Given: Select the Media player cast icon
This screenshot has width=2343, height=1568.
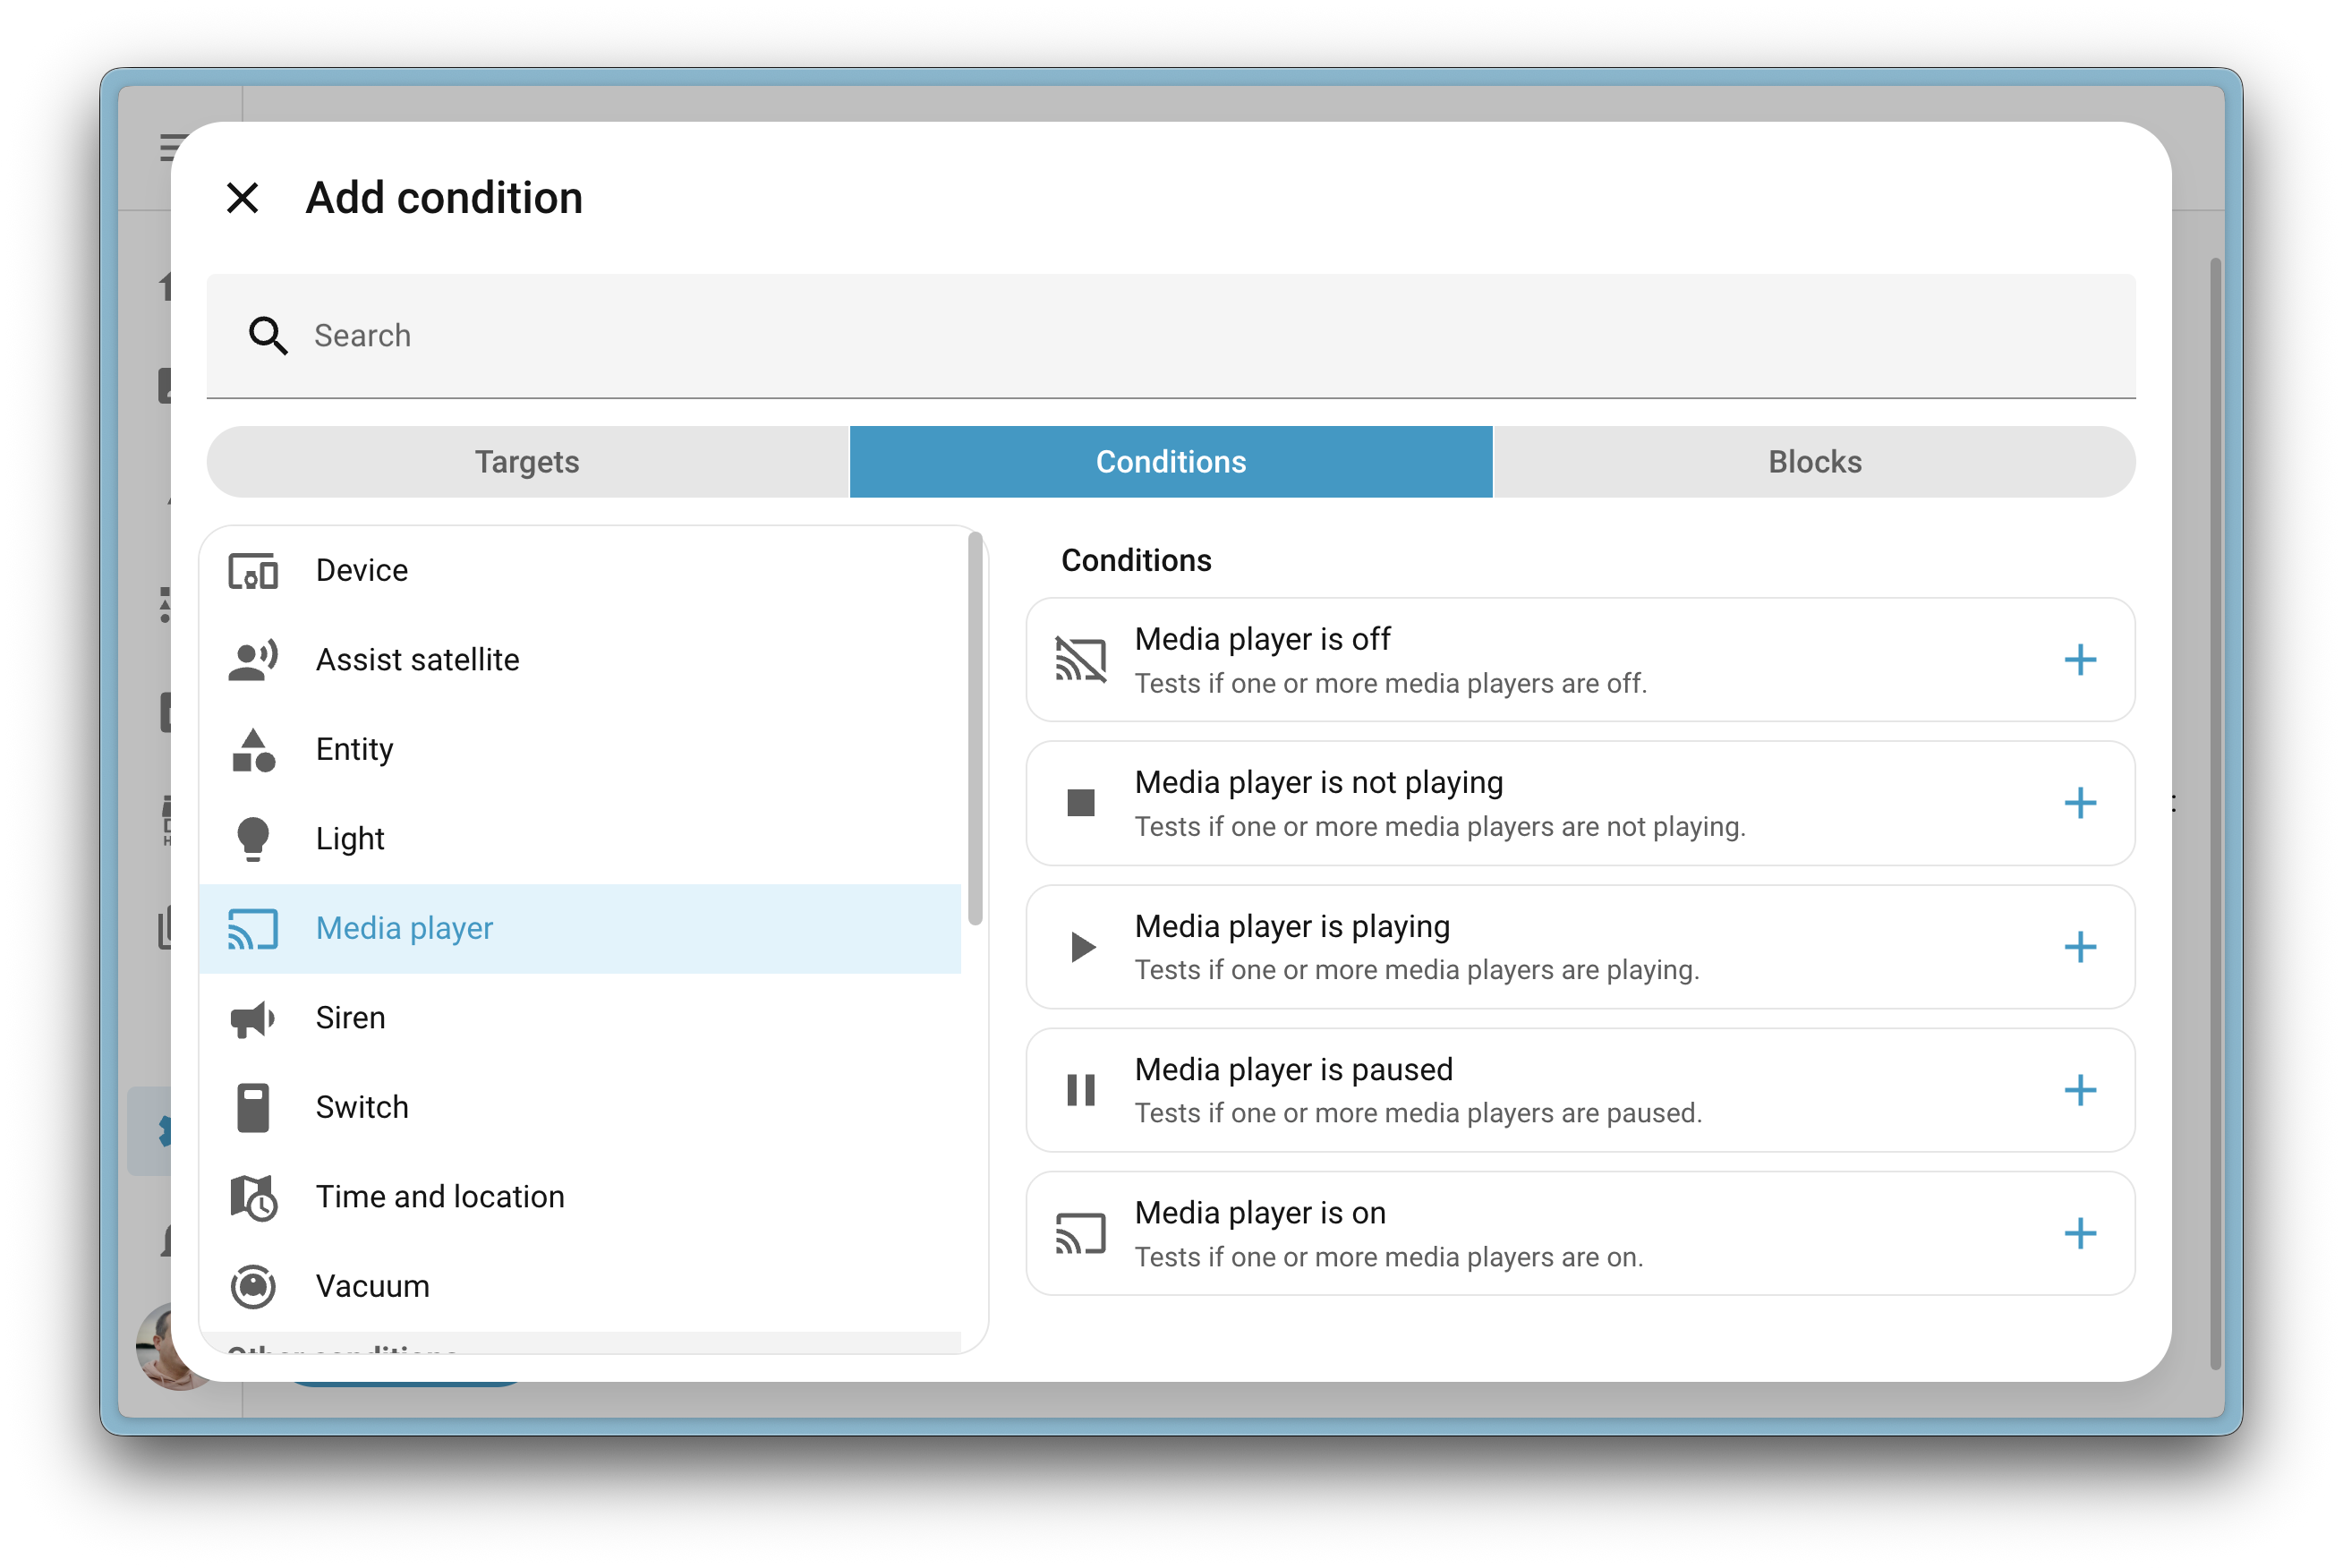Looking at the screenshot, I should click(x=253, y=928).
